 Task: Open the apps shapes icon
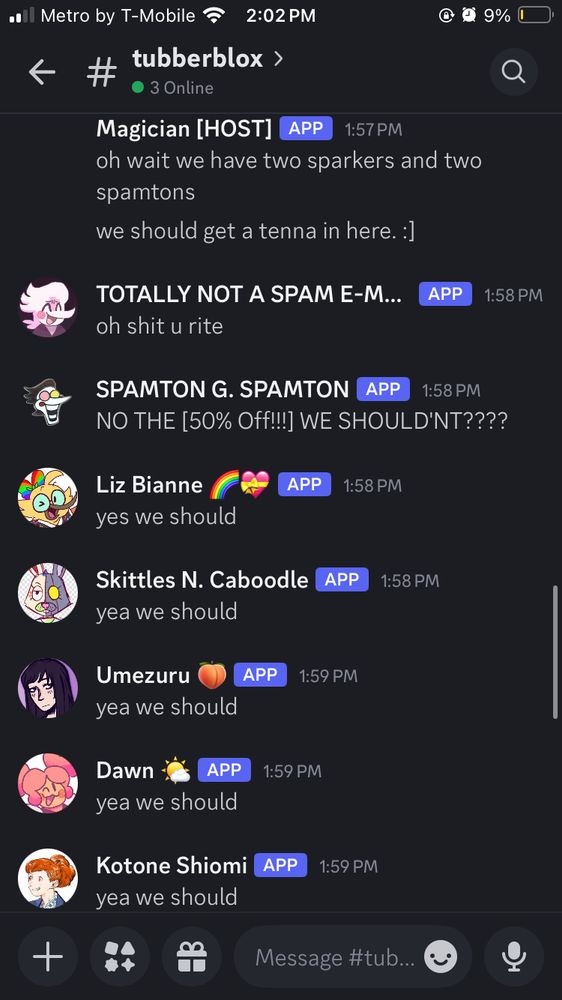120,957
